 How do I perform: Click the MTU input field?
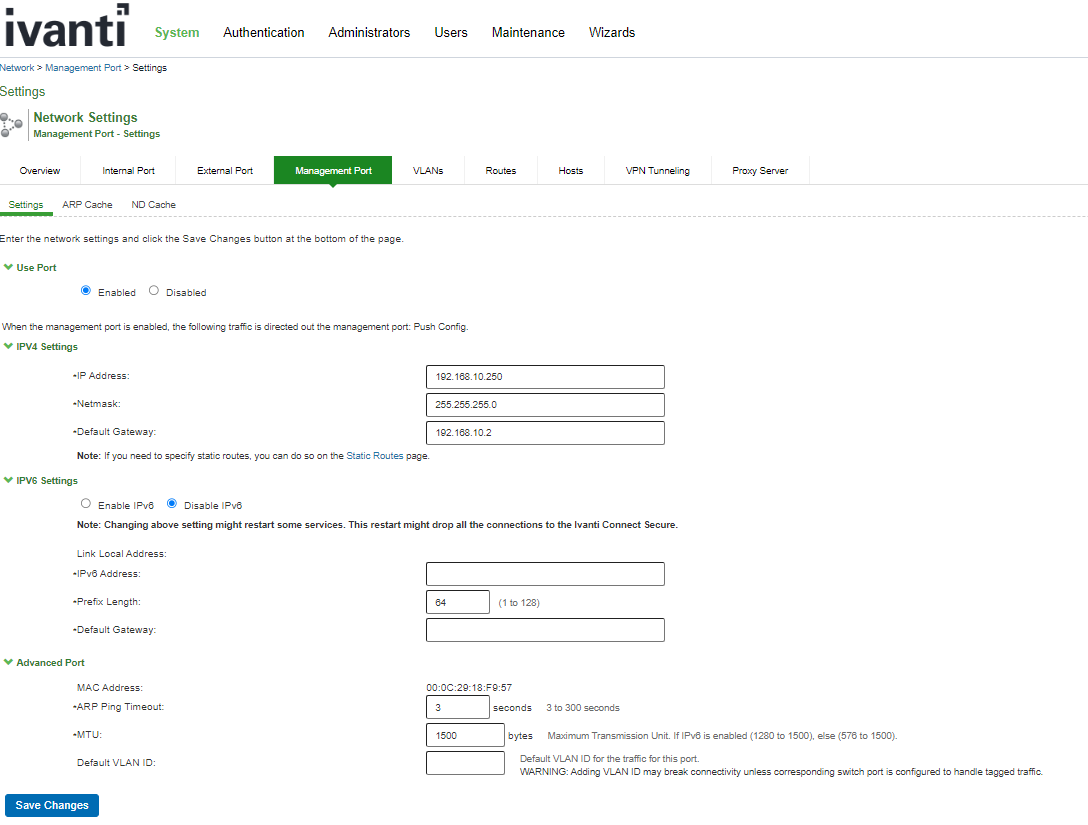click(x=465, y=735)
